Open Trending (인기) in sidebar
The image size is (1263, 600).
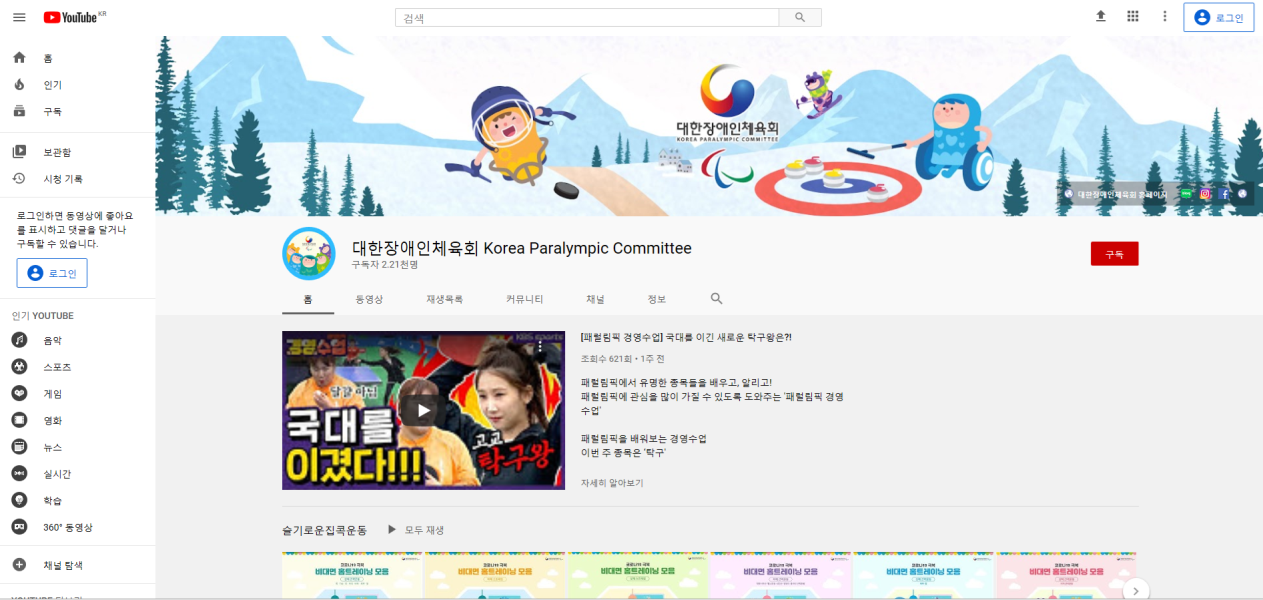[52, 85]
